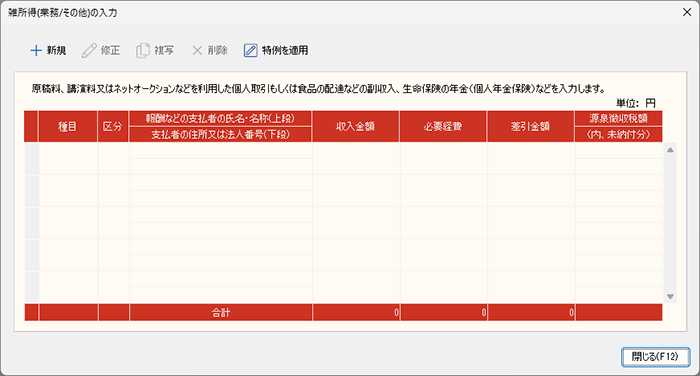Close the dialog with the title bar X
This screenshot has height=376, width=700.
click(x=687, y=13)
